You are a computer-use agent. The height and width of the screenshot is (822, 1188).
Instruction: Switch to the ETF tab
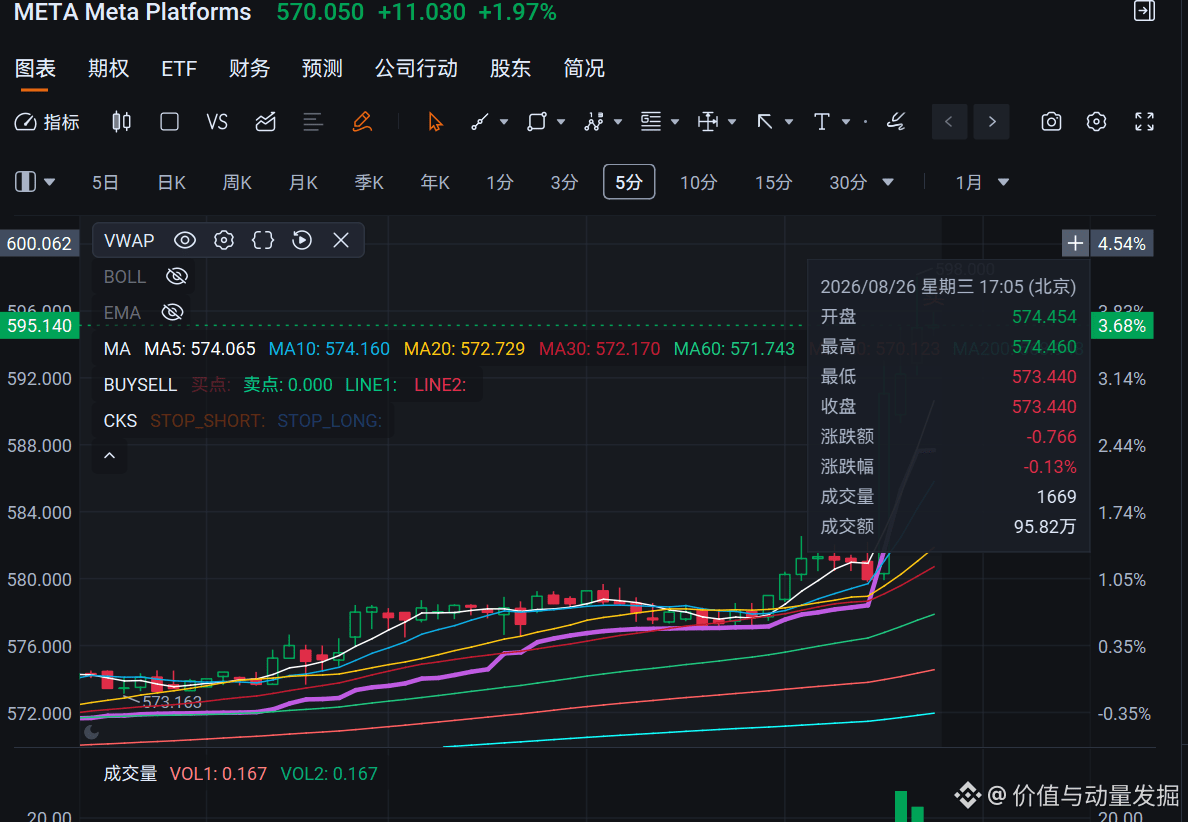[x=179, y=68]
